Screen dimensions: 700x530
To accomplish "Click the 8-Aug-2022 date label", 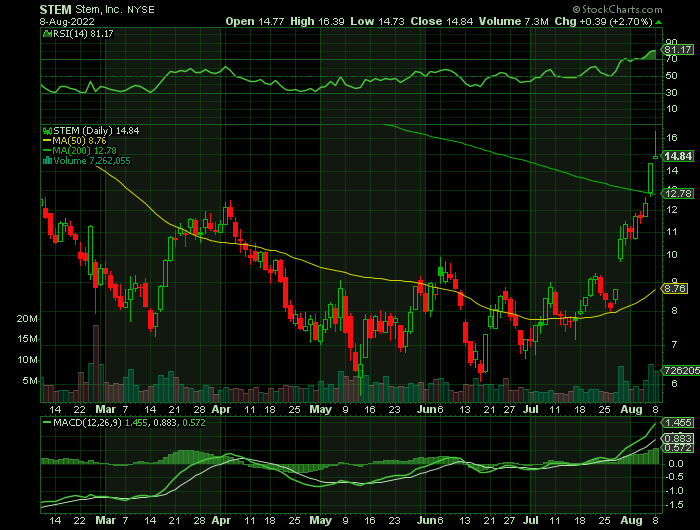I will click(x=67, y=21).
